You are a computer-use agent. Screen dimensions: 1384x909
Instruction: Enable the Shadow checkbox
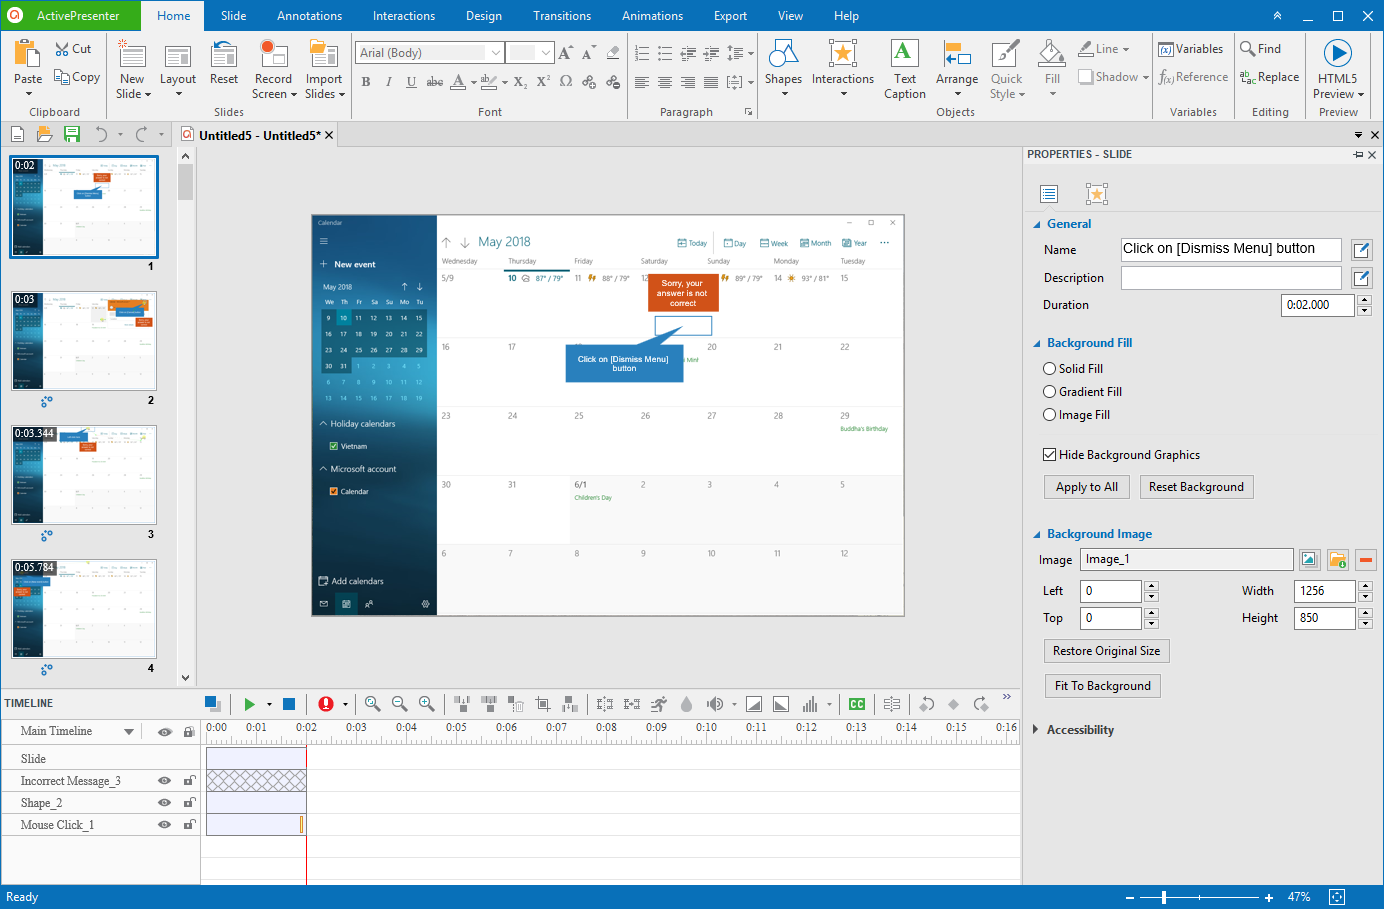(x=1085, y=77)
